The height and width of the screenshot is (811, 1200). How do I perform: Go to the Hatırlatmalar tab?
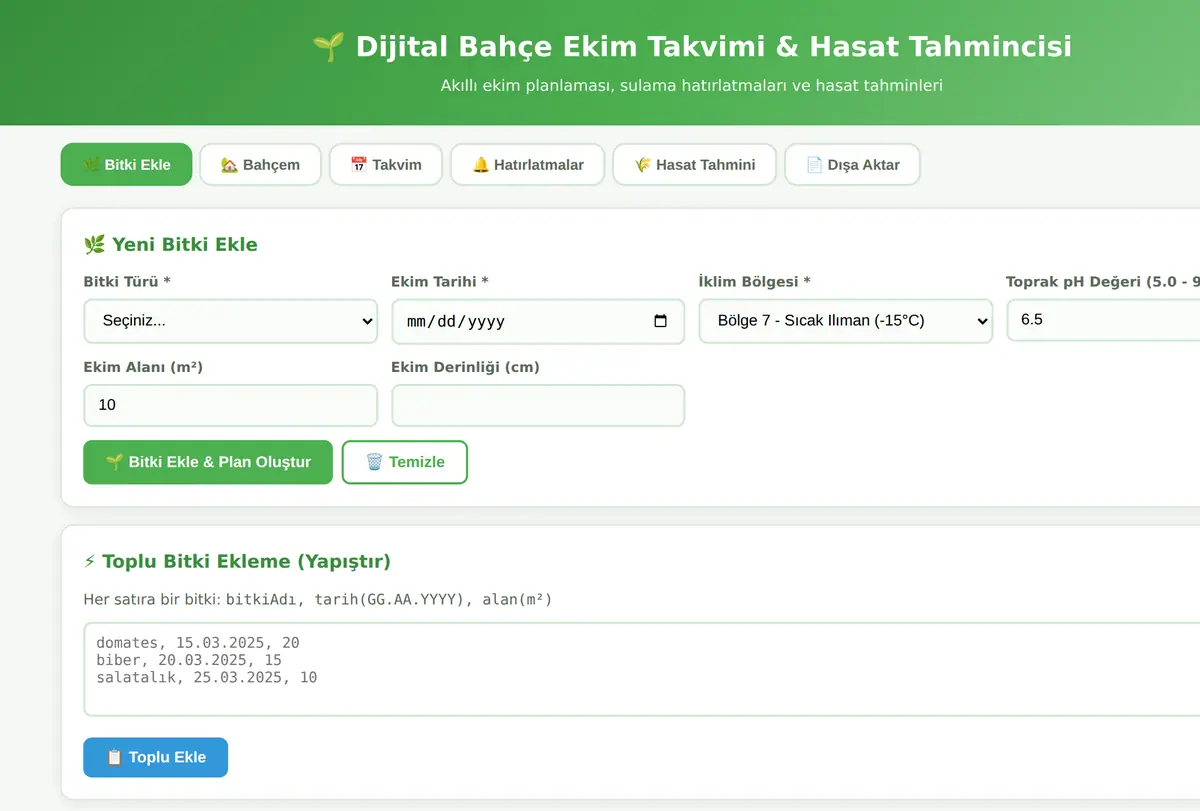tap(527, 164)
